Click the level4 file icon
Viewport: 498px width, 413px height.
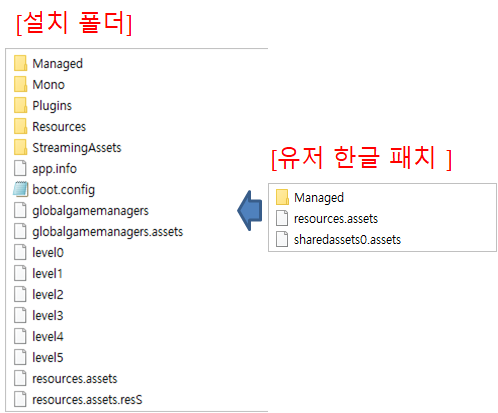click(20, 336)
